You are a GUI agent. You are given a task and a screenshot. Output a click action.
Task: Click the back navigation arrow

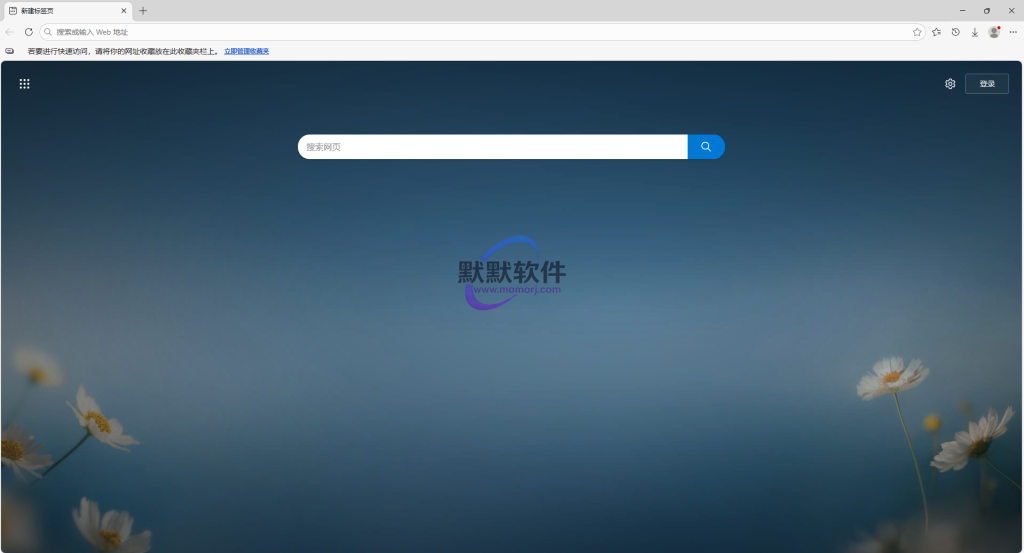point(10,32)
